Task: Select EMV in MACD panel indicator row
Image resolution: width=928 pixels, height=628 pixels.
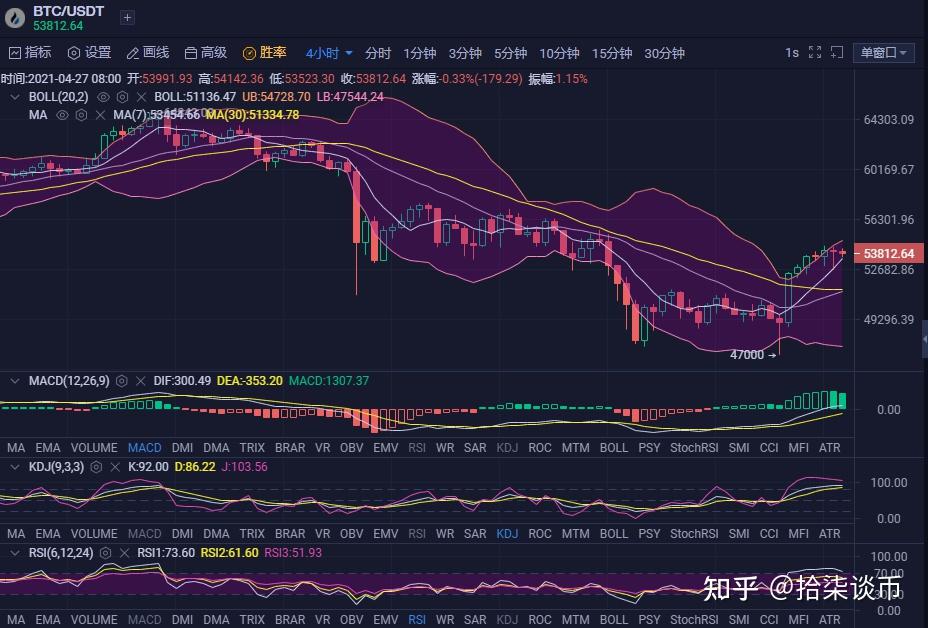Action: point(385,447)
